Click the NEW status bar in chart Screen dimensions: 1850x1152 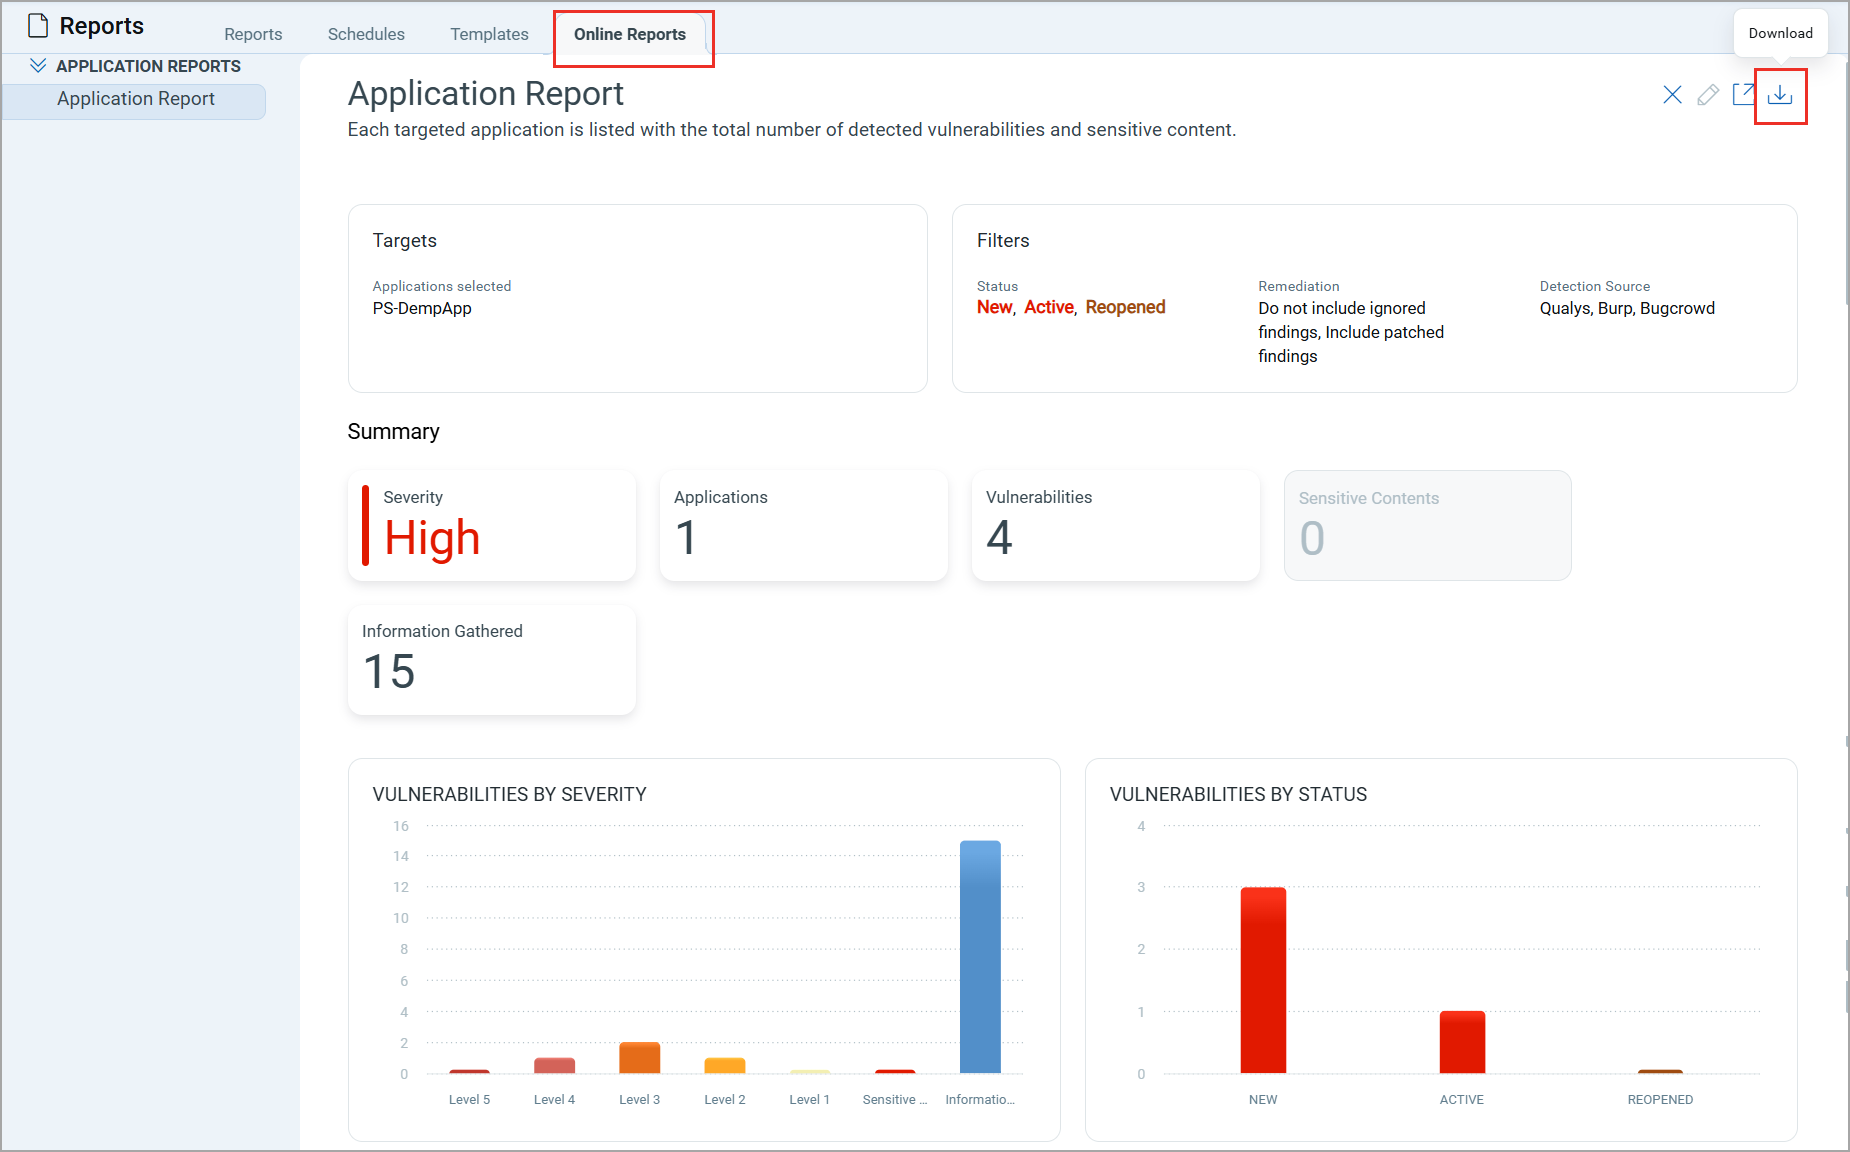(1263, 980)
